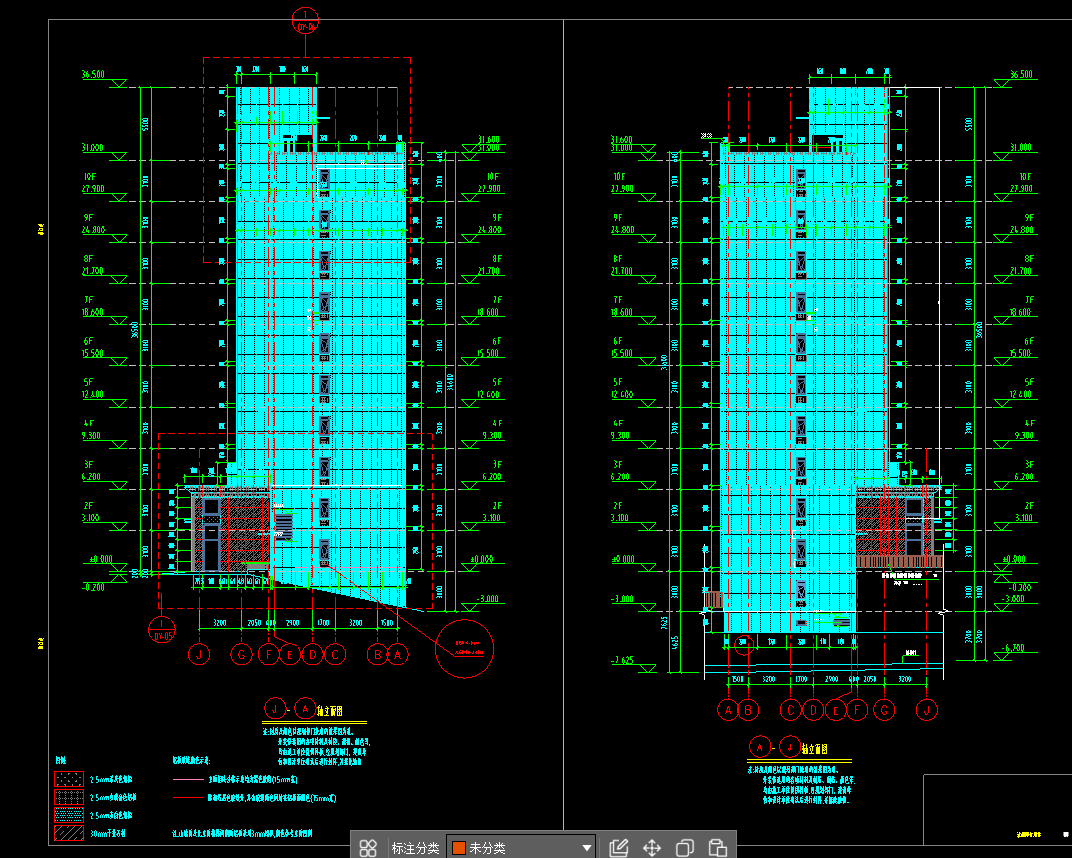Click the edit annotation pencil icon
This screenshot has height=858, width=1072.
tap(618, 848)
